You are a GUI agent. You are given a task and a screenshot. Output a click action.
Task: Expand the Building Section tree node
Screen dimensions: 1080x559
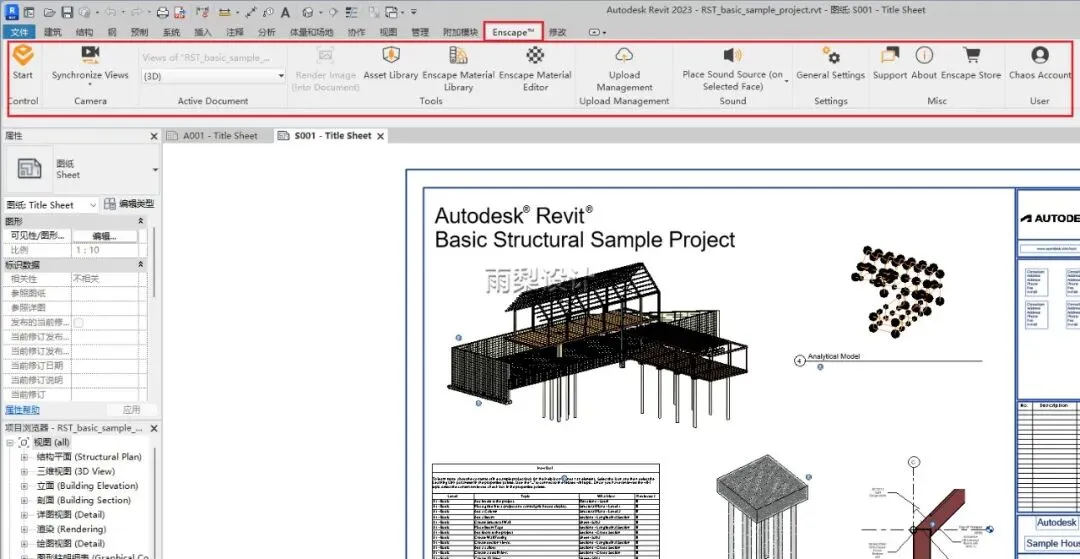pos(24,500)
